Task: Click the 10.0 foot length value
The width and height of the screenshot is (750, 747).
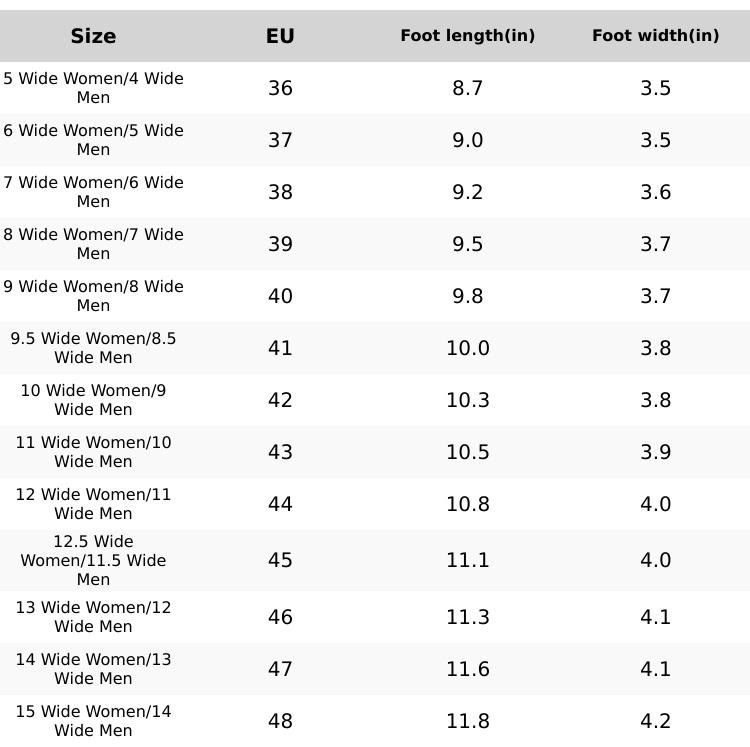Action: click(467, 348)
